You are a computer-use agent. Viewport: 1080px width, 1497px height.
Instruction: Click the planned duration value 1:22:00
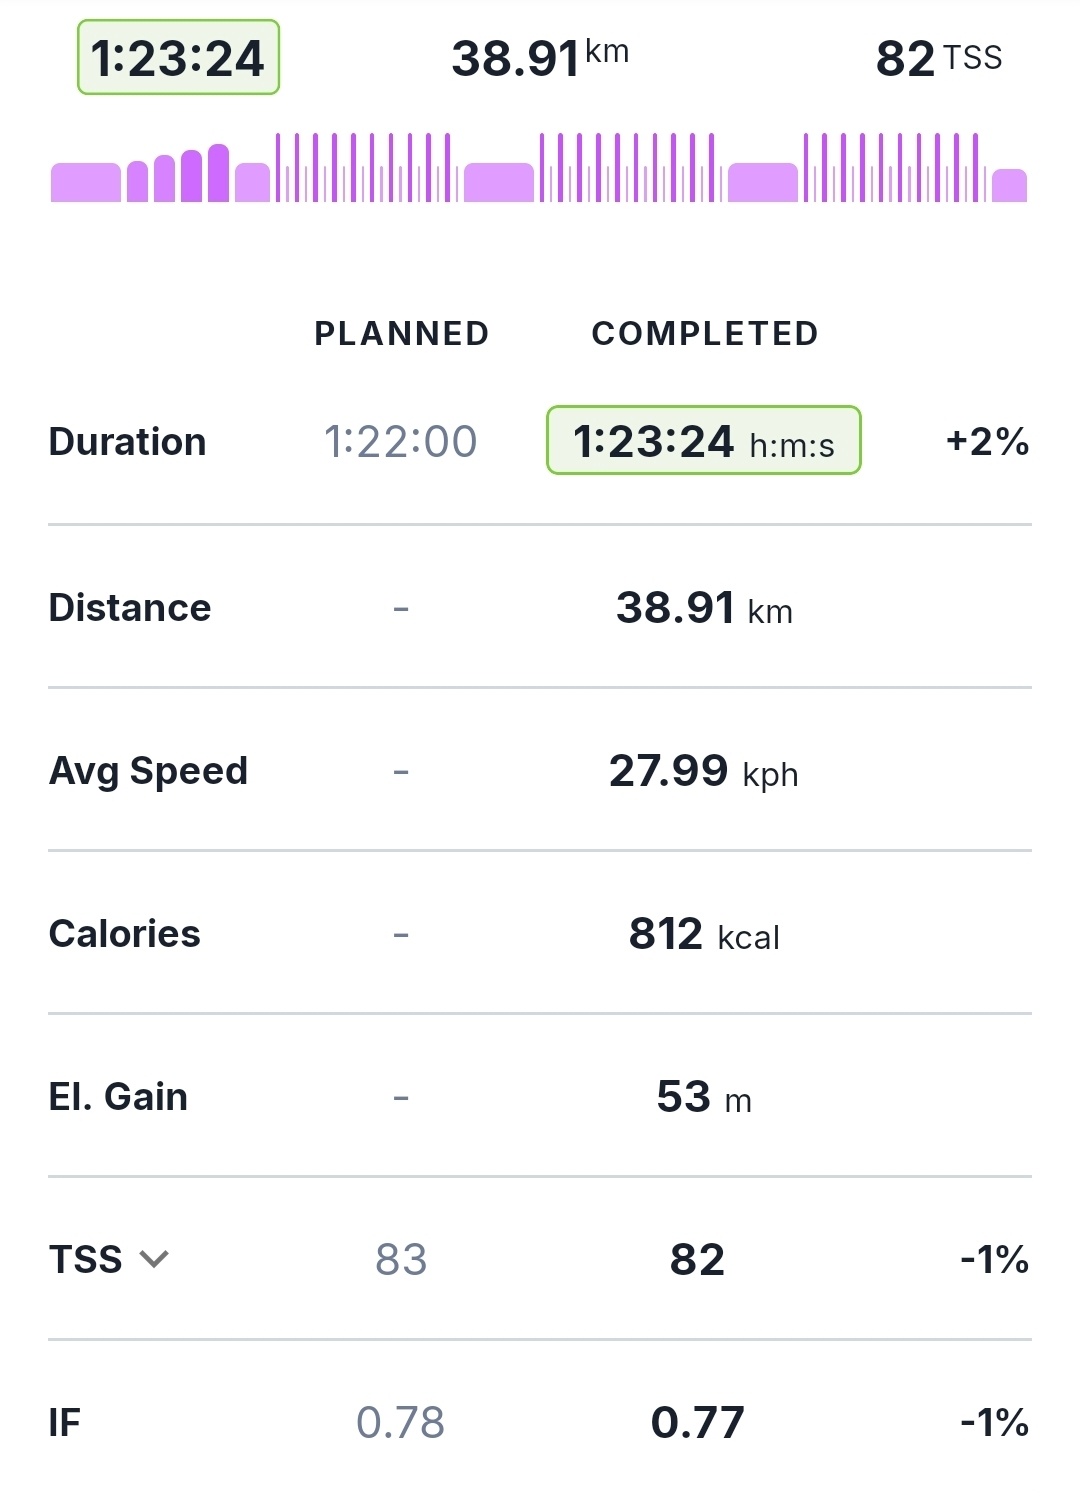click(x=400, y=441)
